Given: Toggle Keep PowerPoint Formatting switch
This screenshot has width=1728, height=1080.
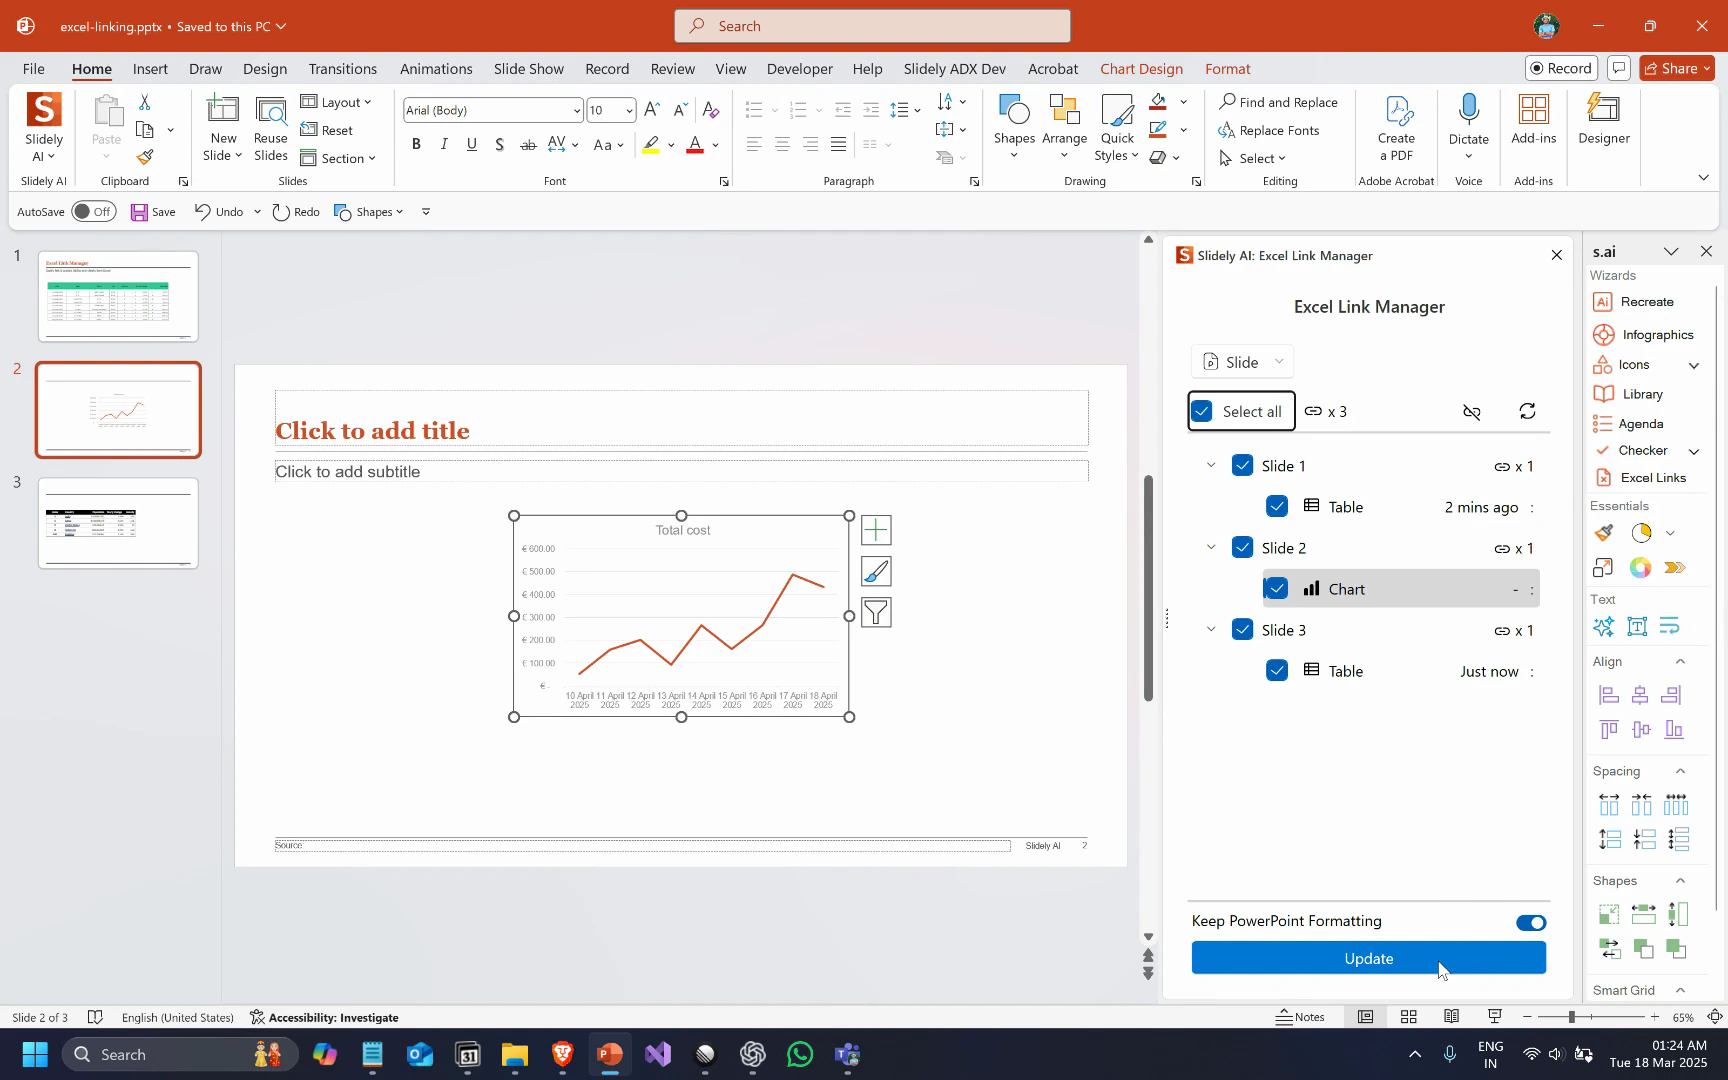Looking at the screenshot, I should click(x=1530, y=922).
